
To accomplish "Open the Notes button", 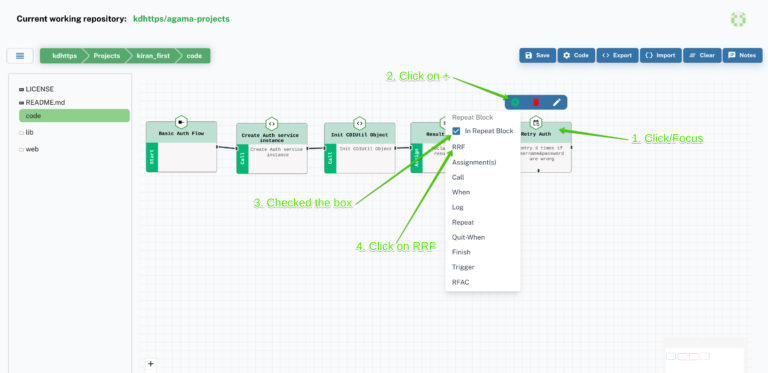I will (x=743, y=55).
